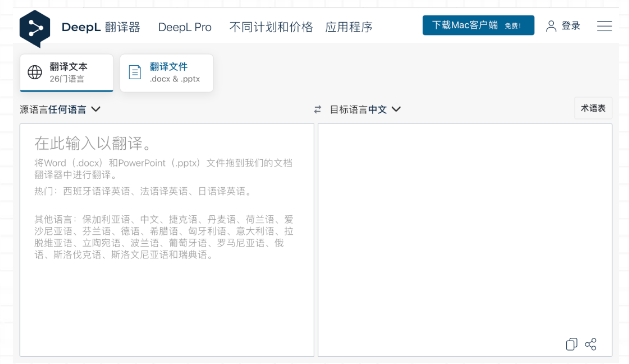Viewport: 629px width, 364px height.
Task: Click the 下载Mac客户端 button
Action: click(478, 25)
